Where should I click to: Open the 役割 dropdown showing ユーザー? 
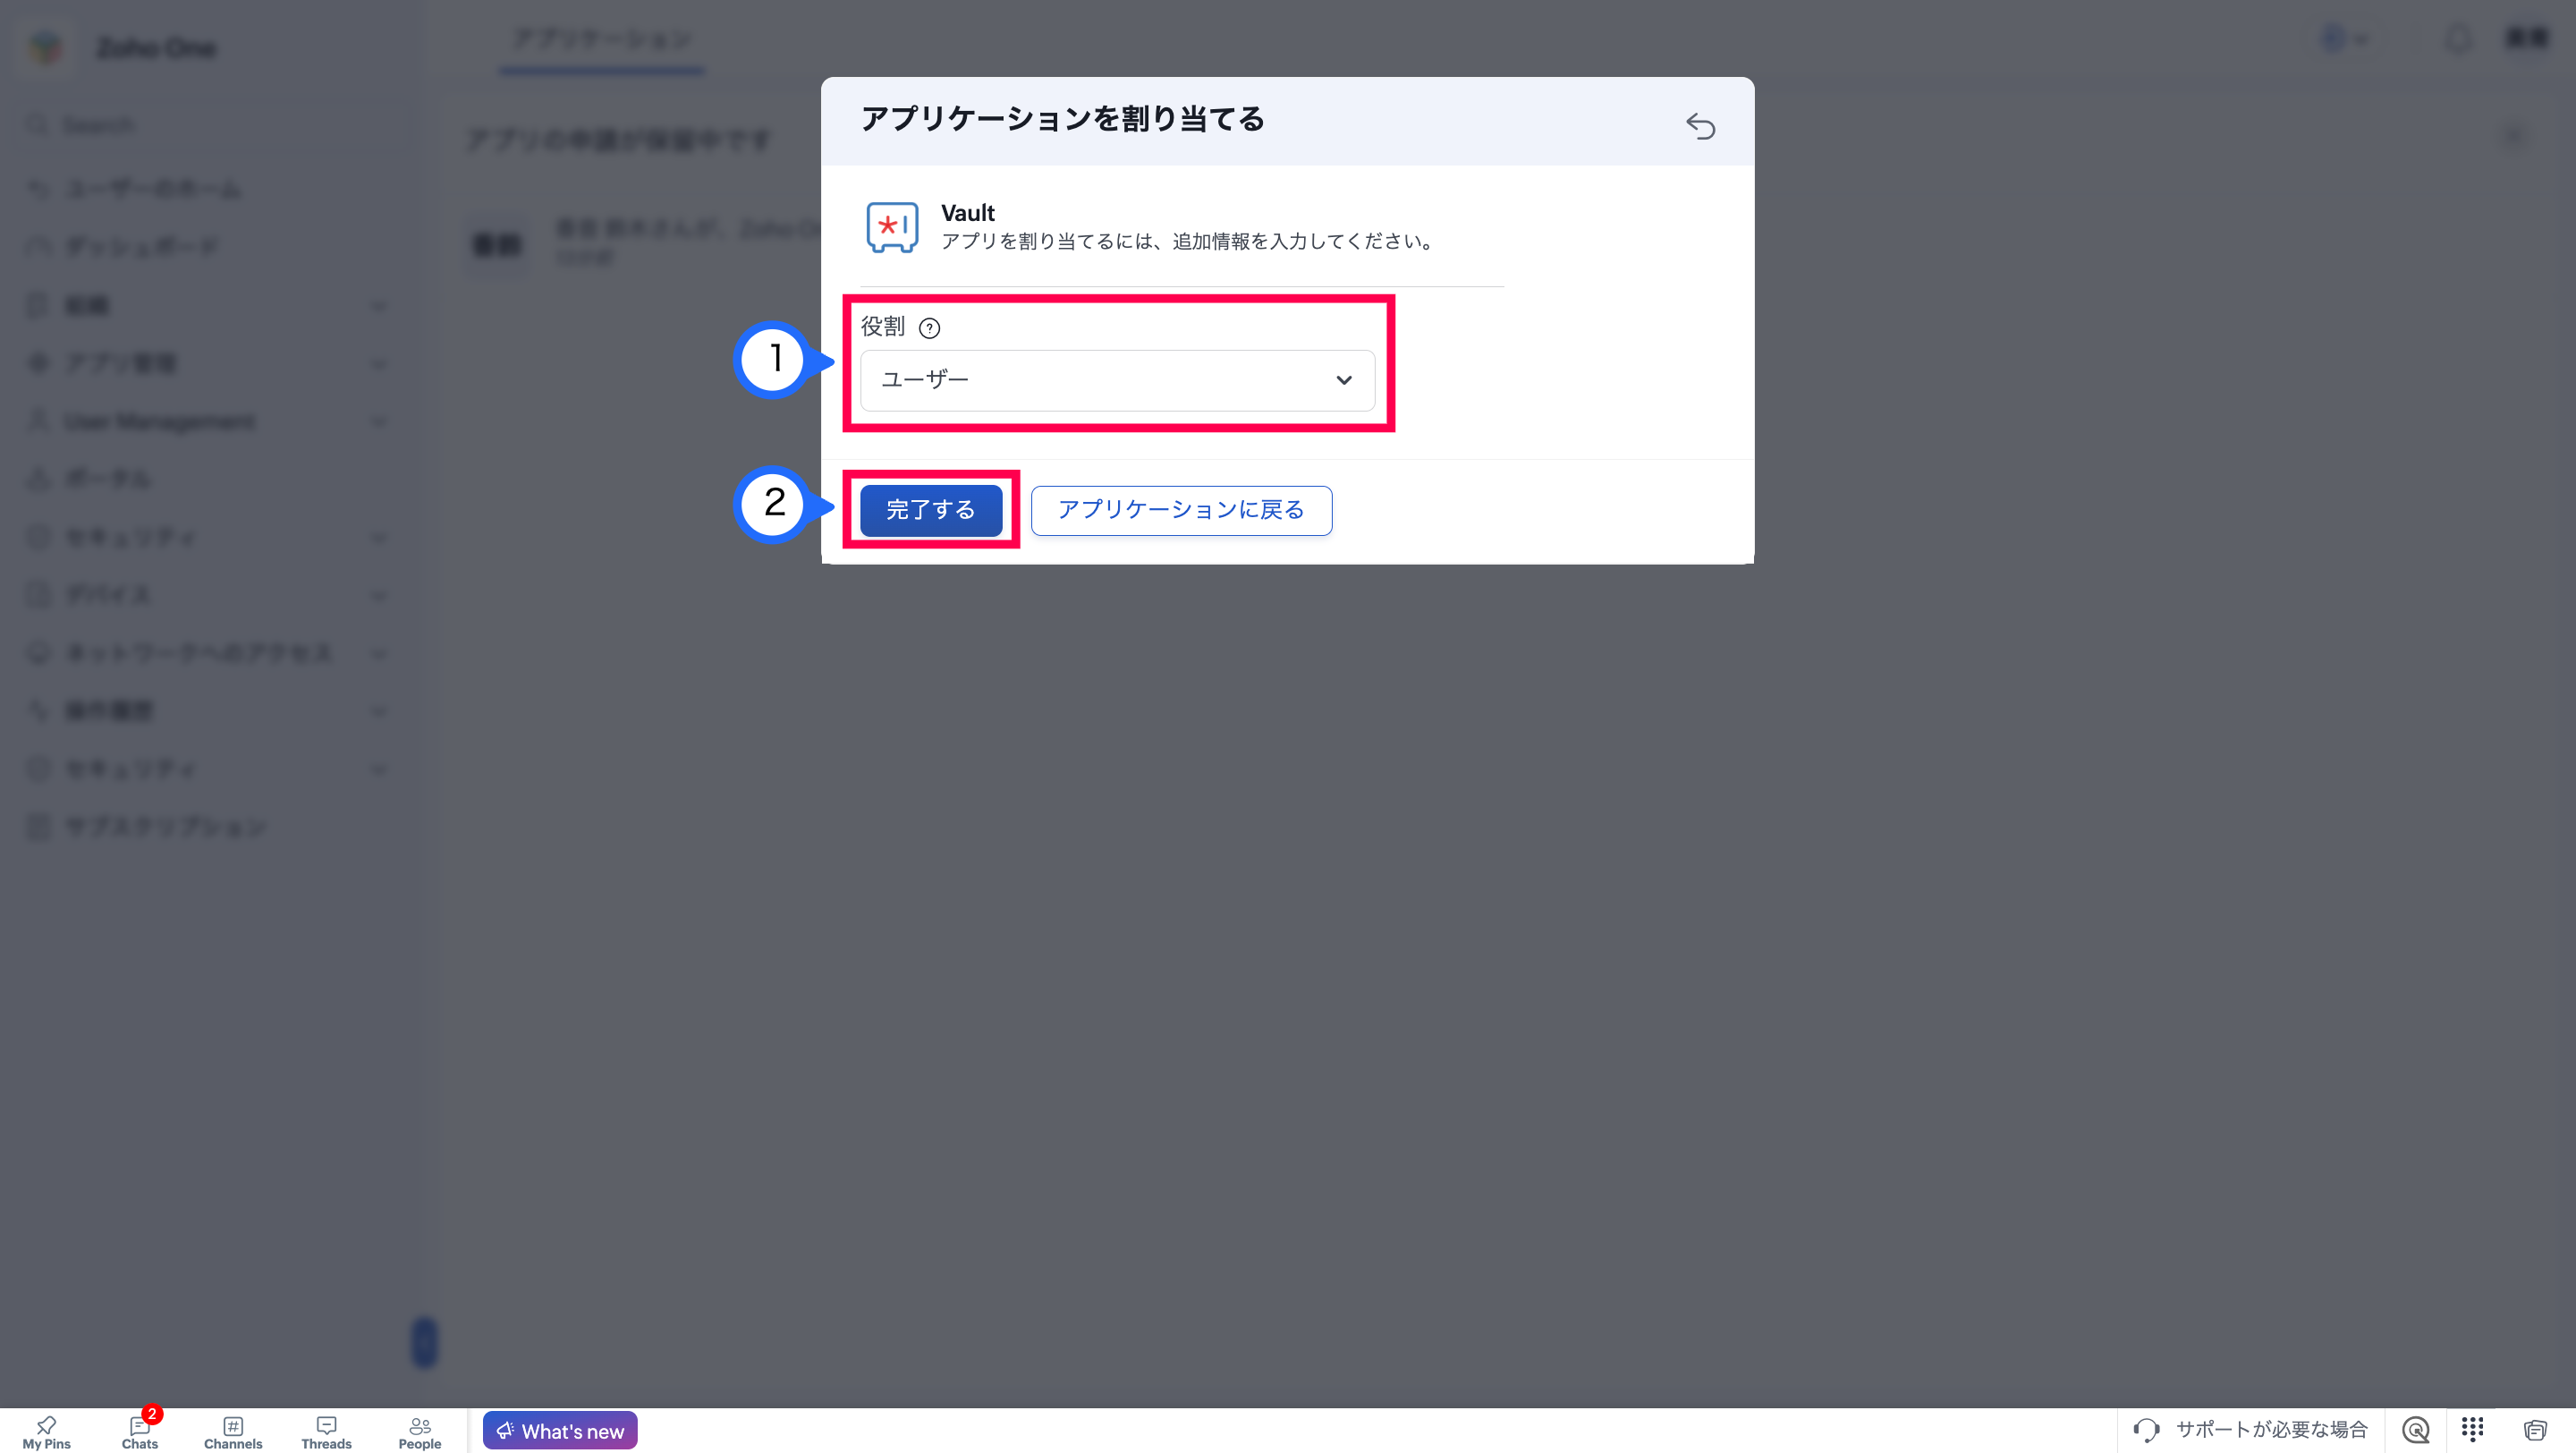pyautogui.click(x=1117, y=380)
